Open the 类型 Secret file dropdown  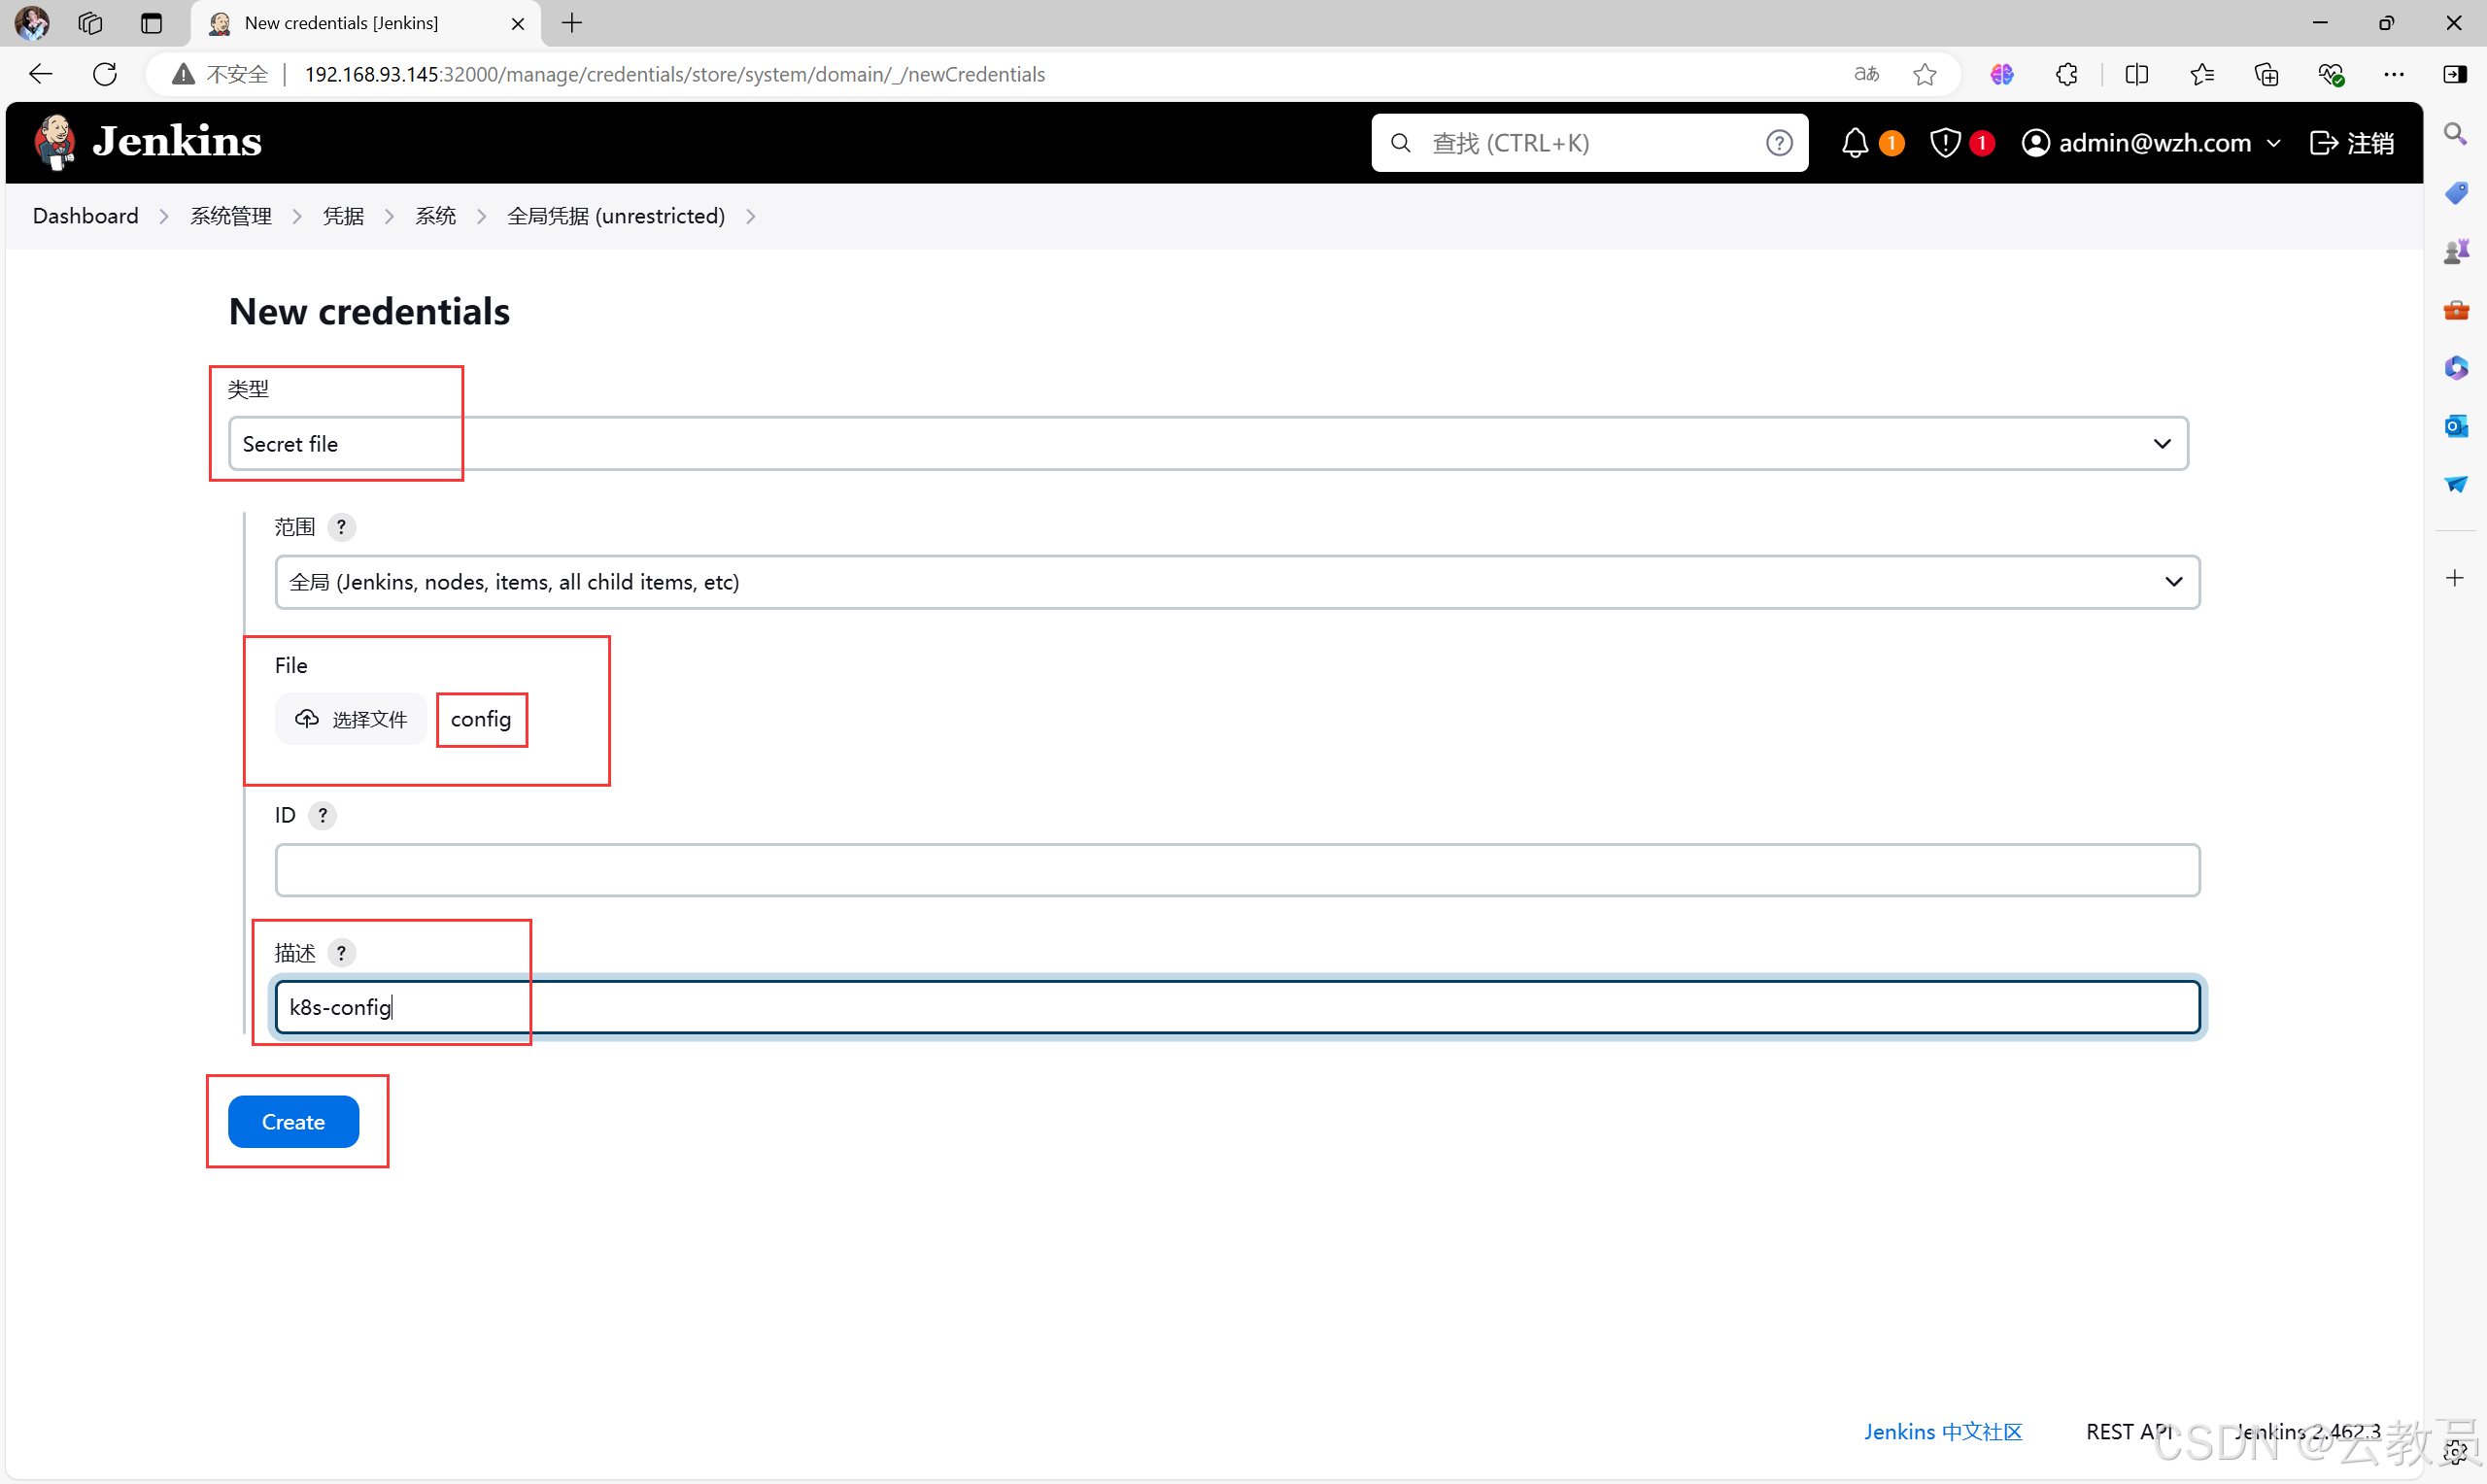point(1208,443)
